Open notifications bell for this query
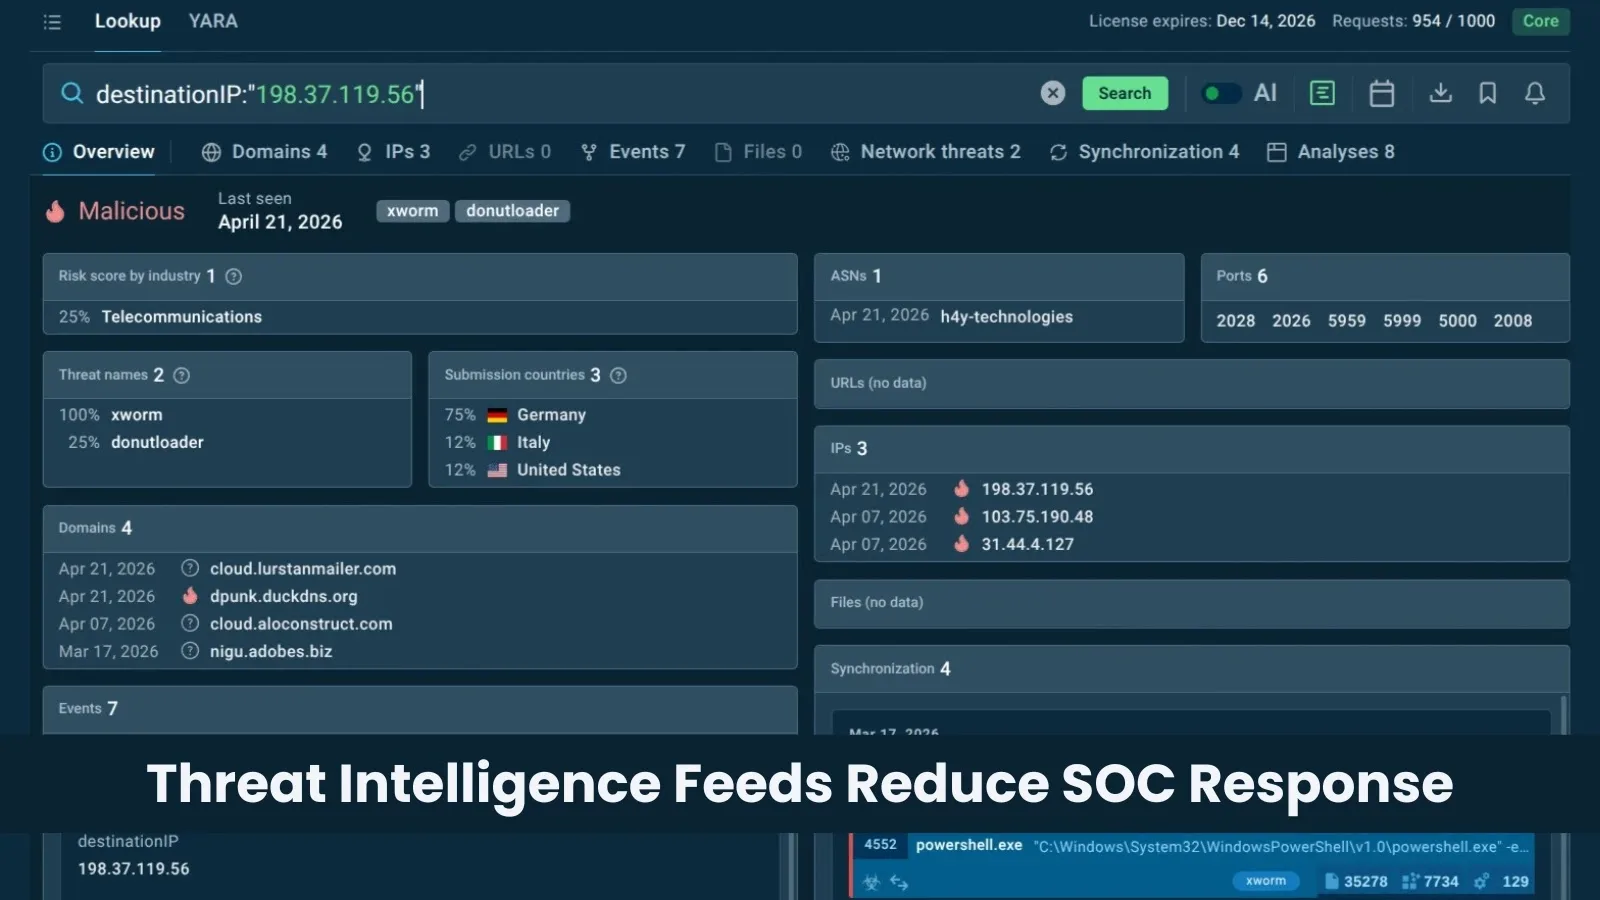 click(1535, 93)
